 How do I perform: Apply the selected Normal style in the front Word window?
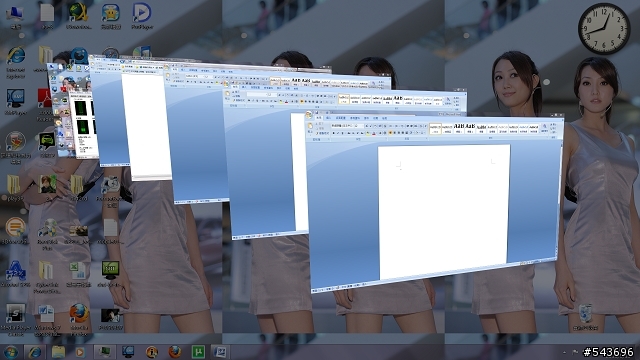coord(435,129)
